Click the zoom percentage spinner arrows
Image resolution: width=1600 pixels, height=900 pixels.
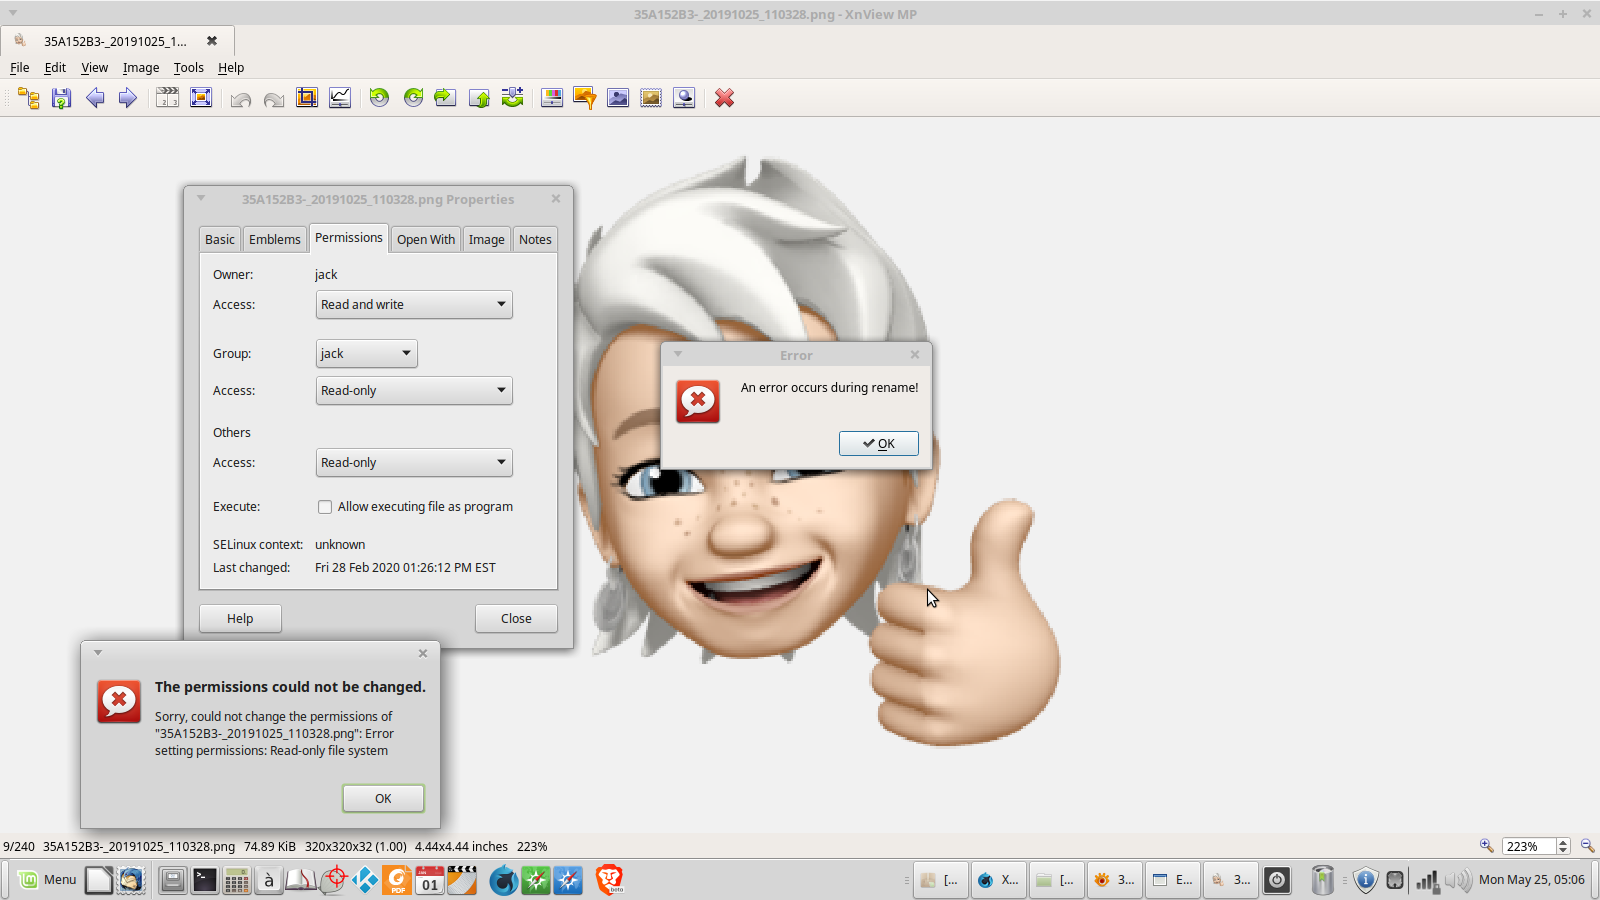tap(1563, 846)
